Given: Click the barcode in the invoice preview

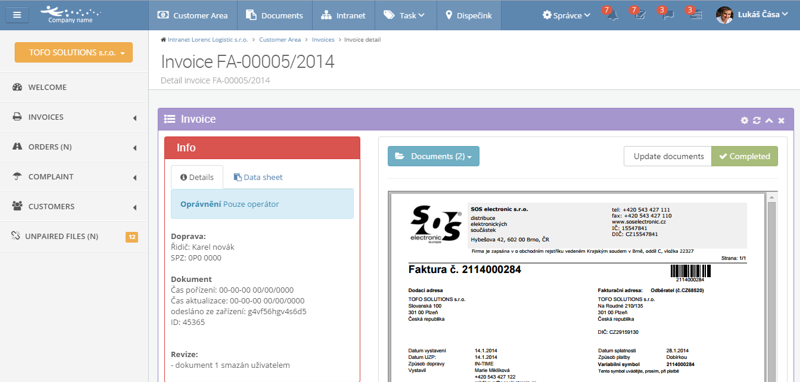Looking at the screenshot, I should tap(690, 272).
